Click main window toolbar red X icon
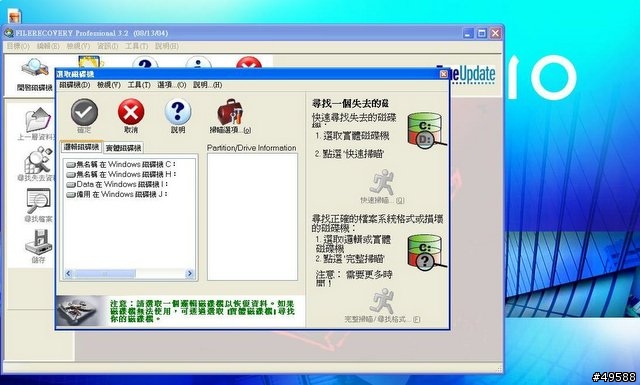The image size is (640, 385). click(249, 63)
